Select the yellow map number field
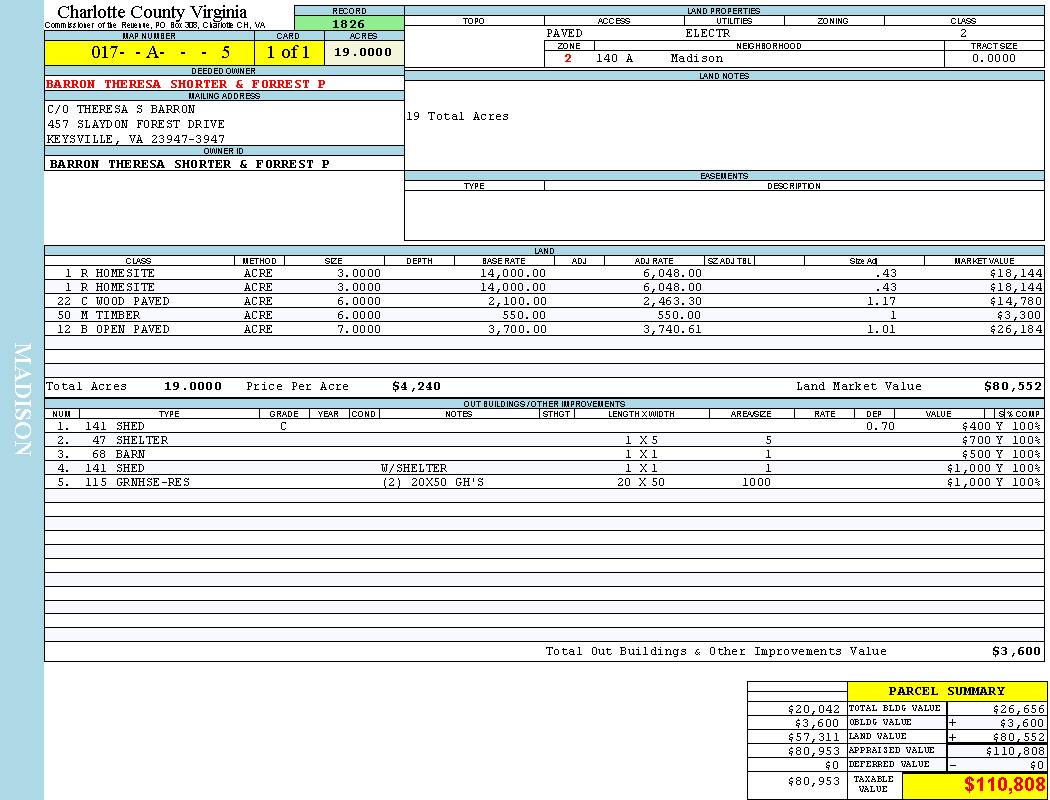This screenshot has width=1050, height=800. pos(149,53)
